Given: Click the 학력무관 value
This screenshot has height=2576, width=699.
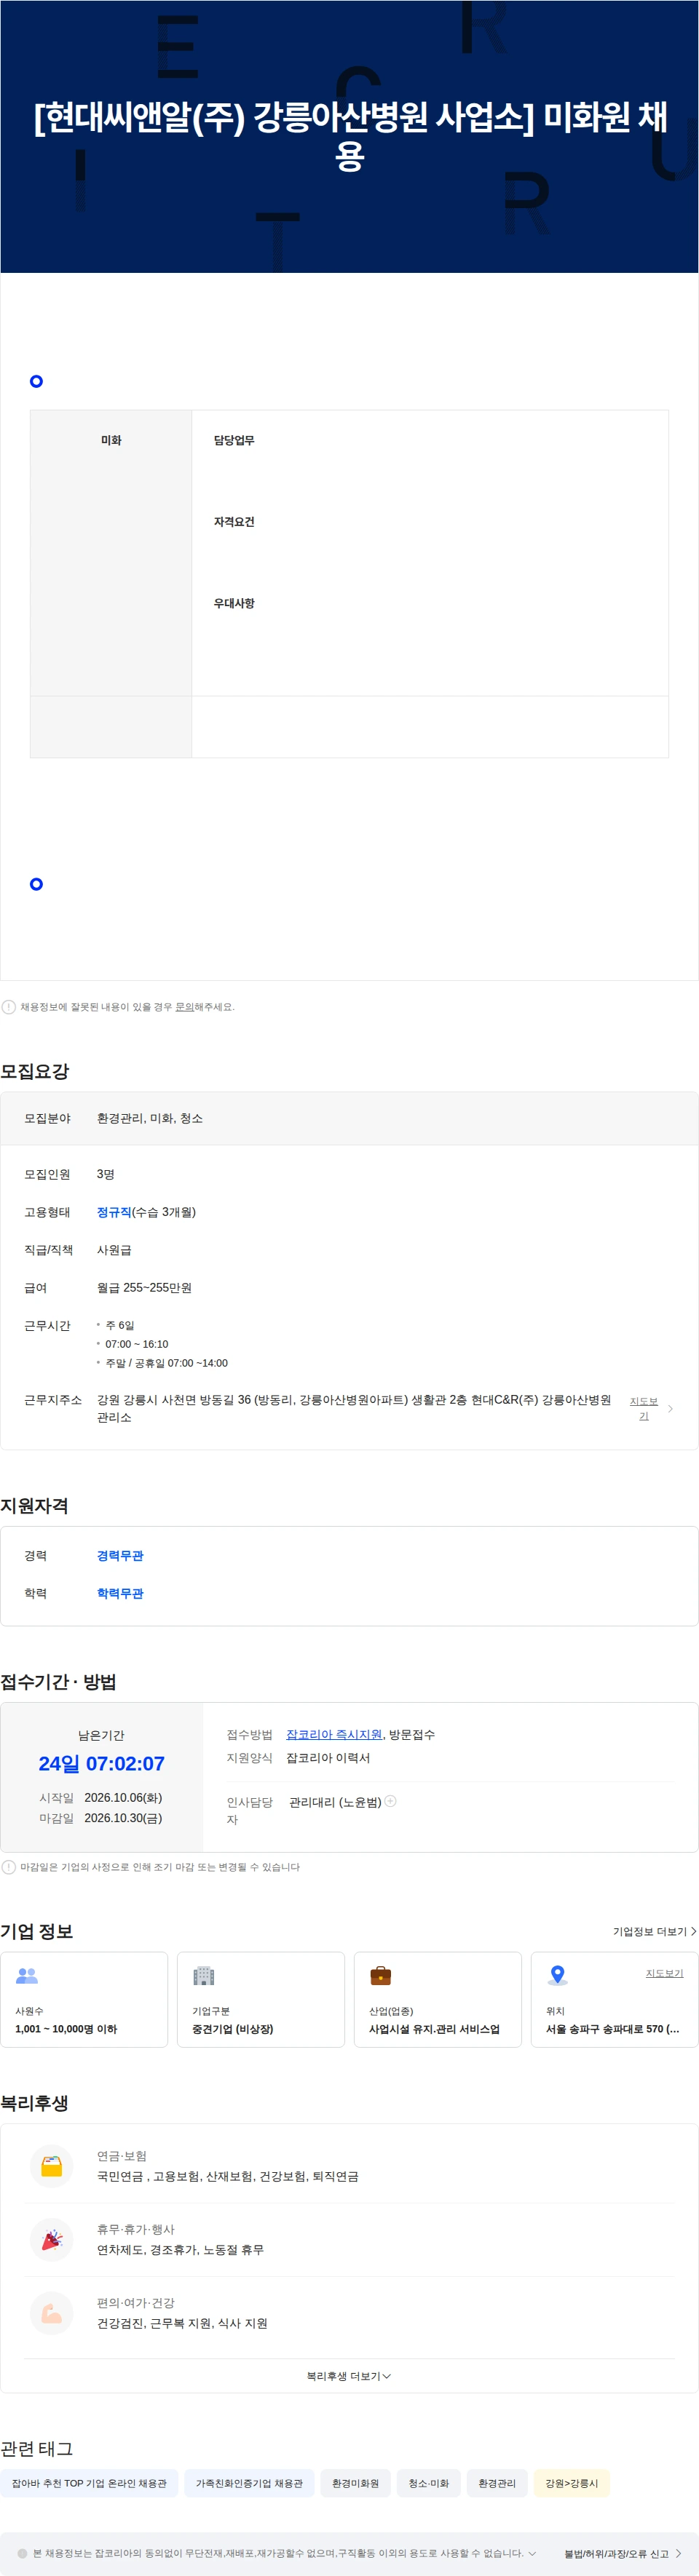Looking at the screenshot, I should coord(120,1593).
